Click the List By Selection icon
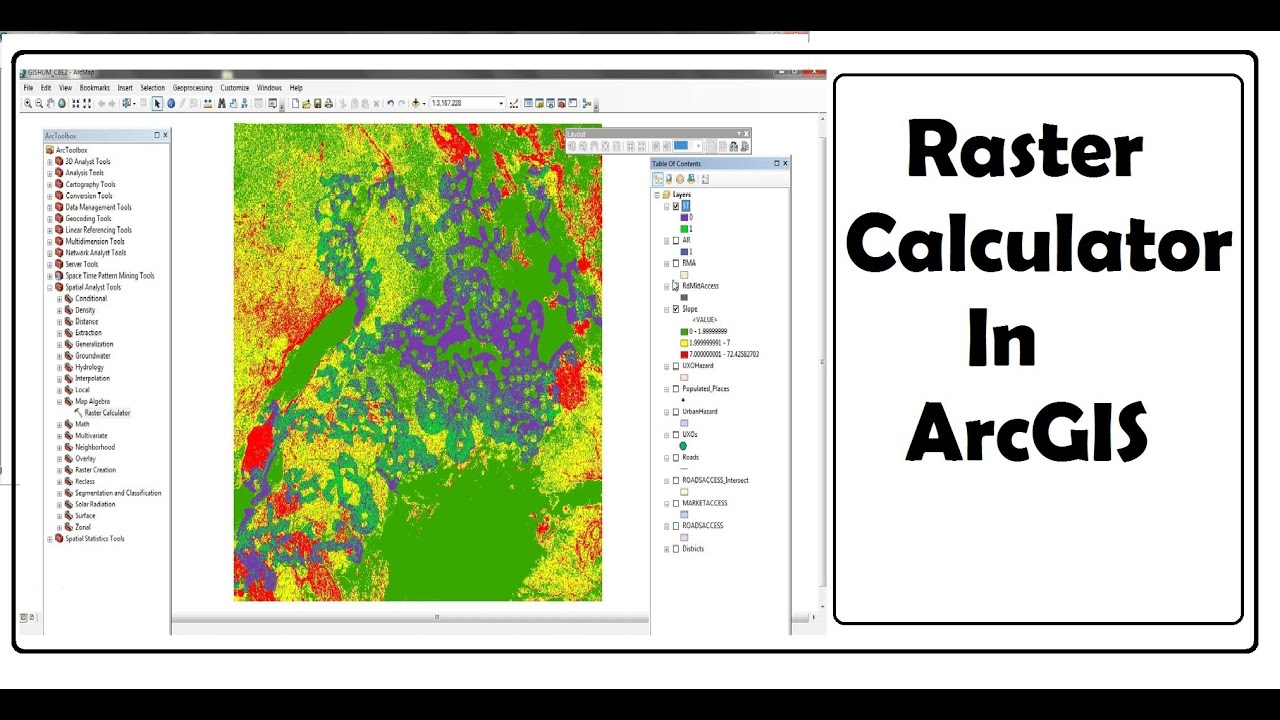This screenshot has height=720, width=1280. coord(691,179)
